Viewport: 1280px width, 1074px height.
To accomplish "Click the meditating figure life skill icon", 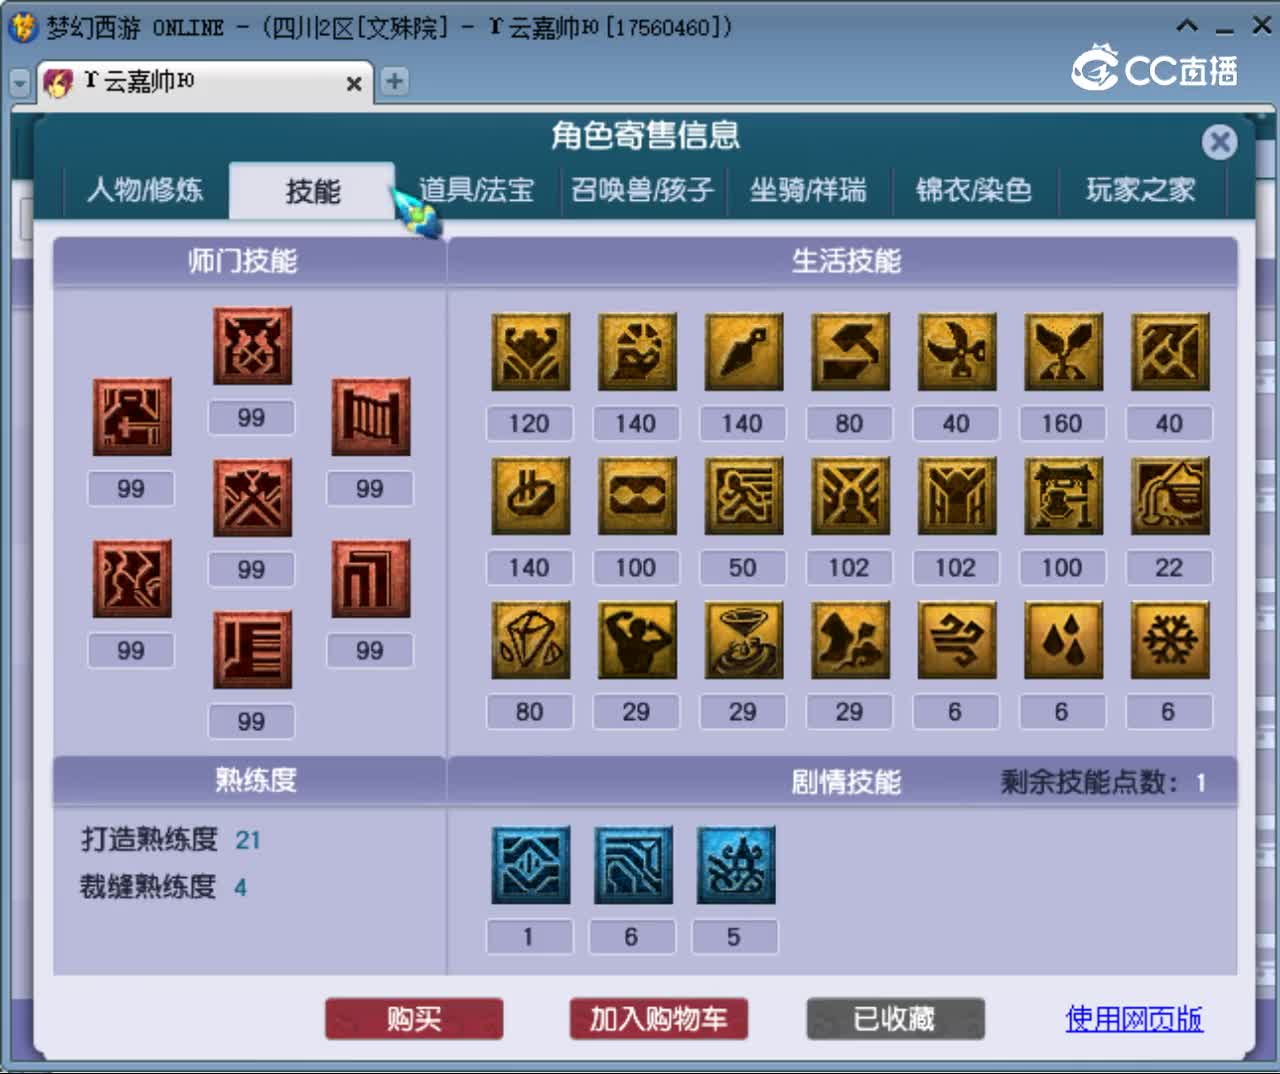I will coord(637,351).
